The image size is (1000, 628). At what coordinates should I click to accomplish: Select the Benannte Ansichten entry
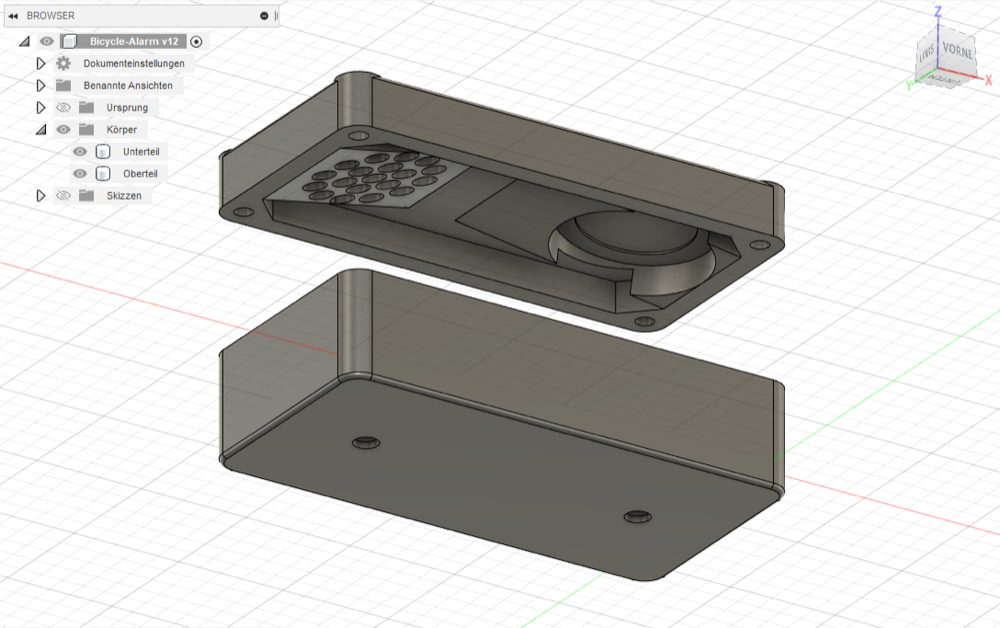click(128, 85)
